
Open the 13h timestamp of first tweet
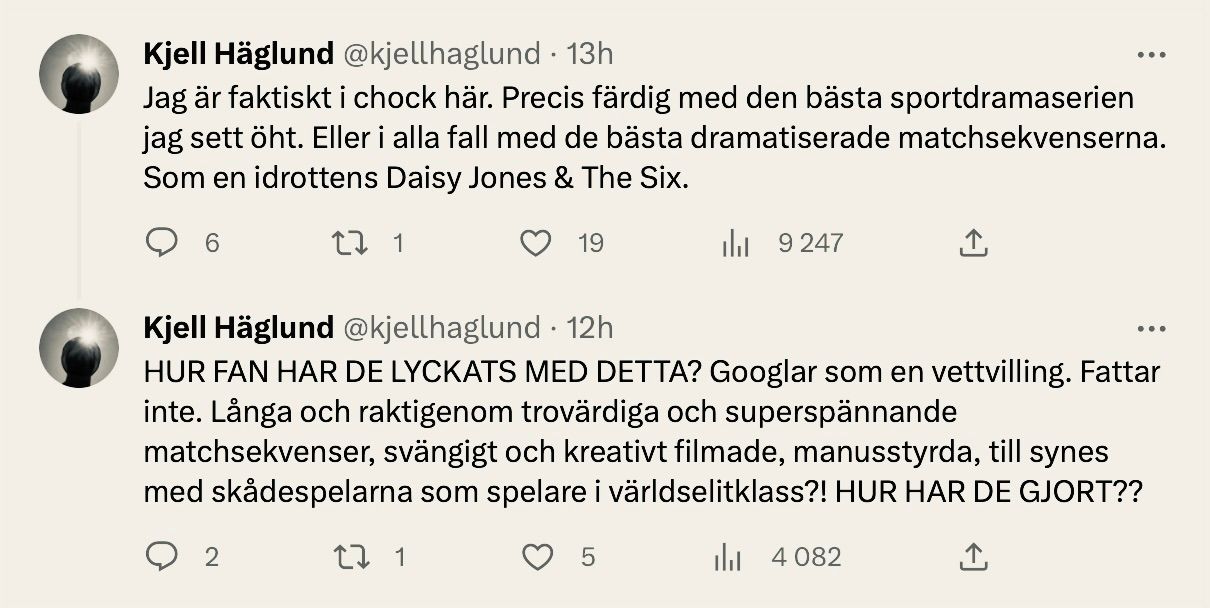coord(590,52)
